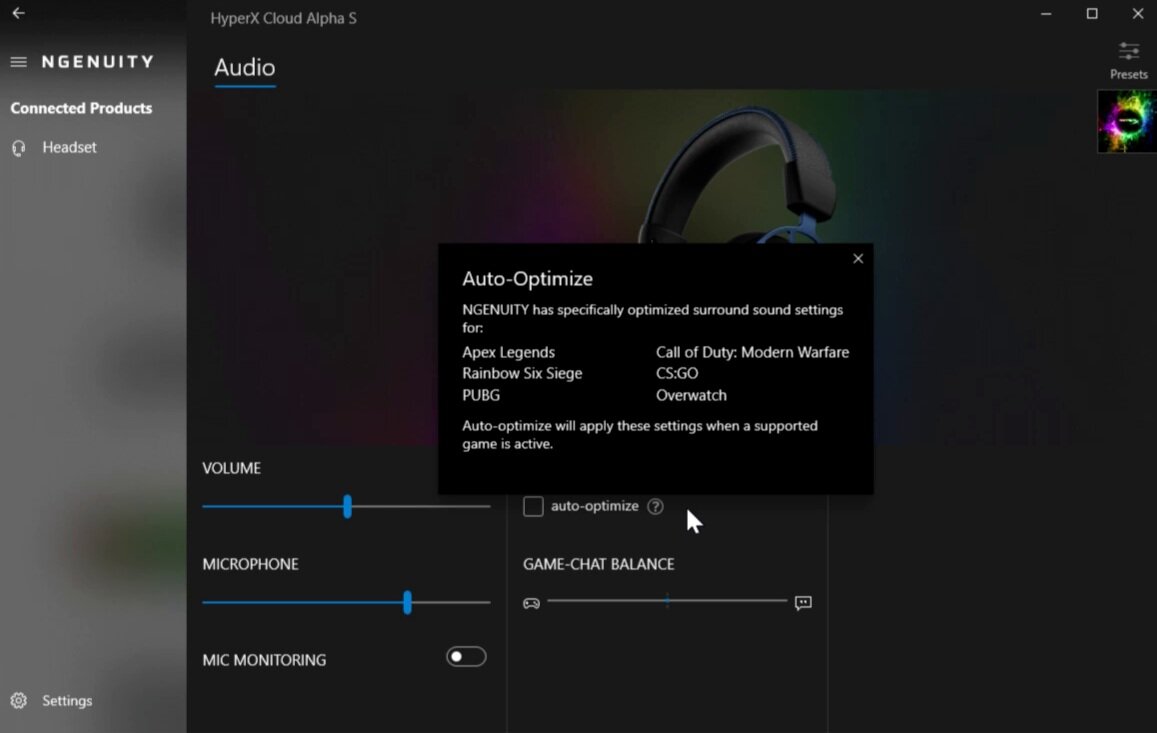Open Settings via the gear icon
Screen dimensions: 1157x733
tap(19, 701)
